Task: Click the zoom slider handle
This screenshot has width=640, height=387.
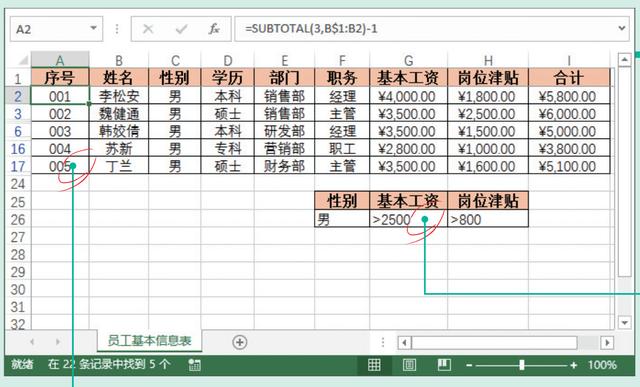Action: (x=522, y=365)
